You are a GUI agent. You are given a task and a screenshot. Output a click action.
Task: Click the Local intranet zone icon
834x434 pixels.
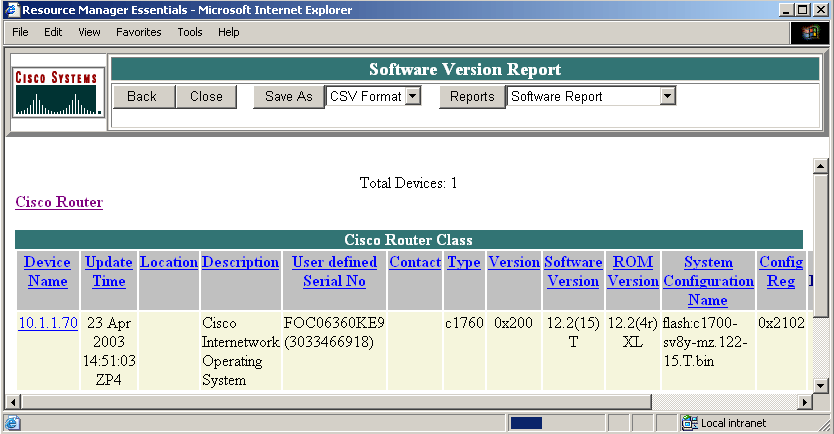tap(689, 423)
